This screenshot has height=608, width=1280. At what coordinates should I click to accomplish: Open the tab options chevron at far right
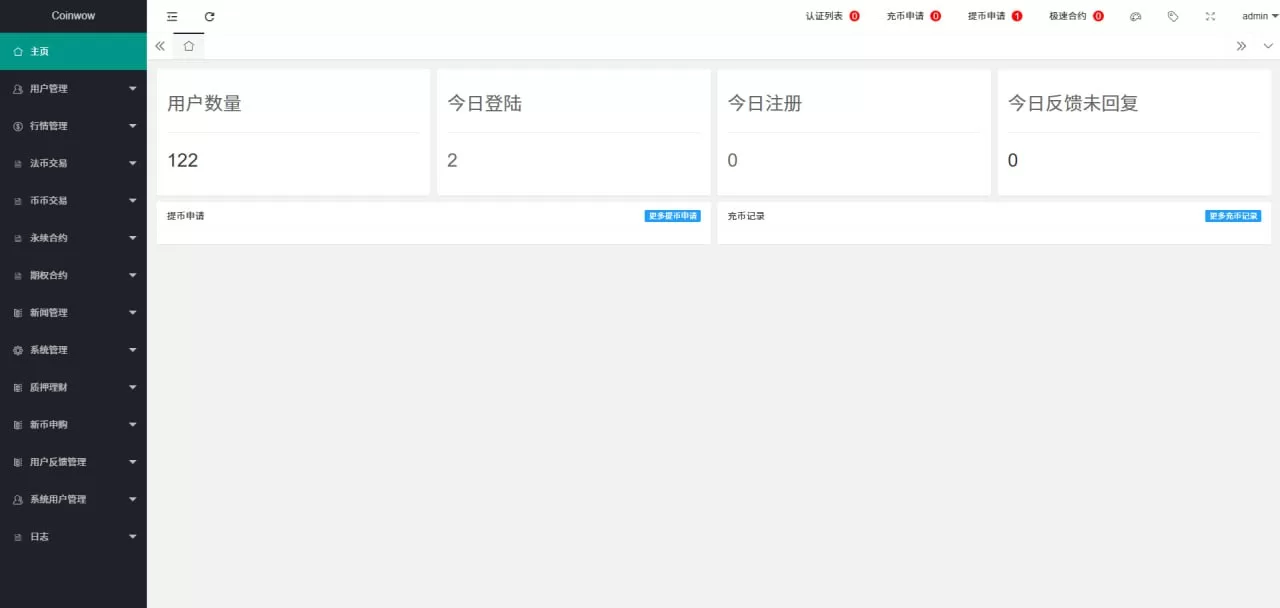[x=1268, y=46]
